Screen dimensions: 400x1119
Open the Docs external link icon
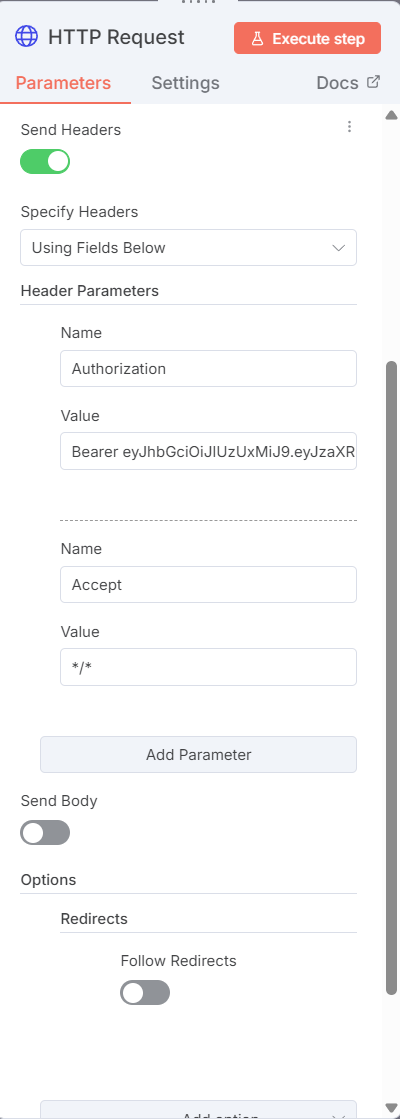(373, 81)
